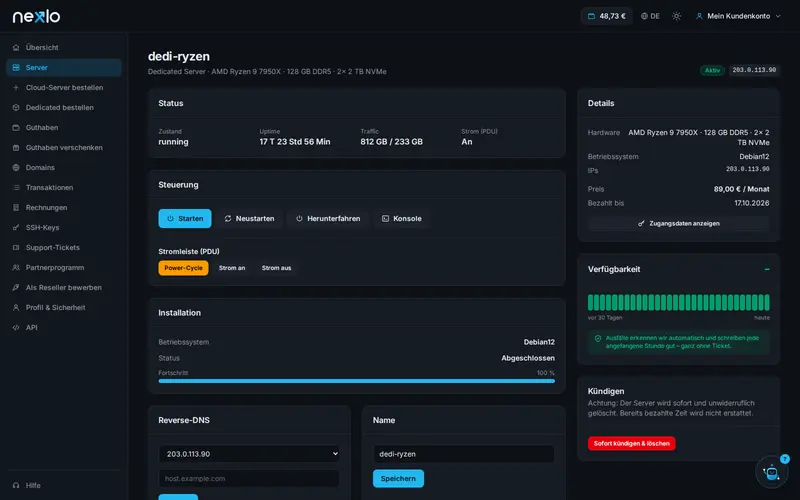Click the power icon in Herunterfahren button
Image resolution: width=800 pixels, height=500 pixels.
point(299,218)
